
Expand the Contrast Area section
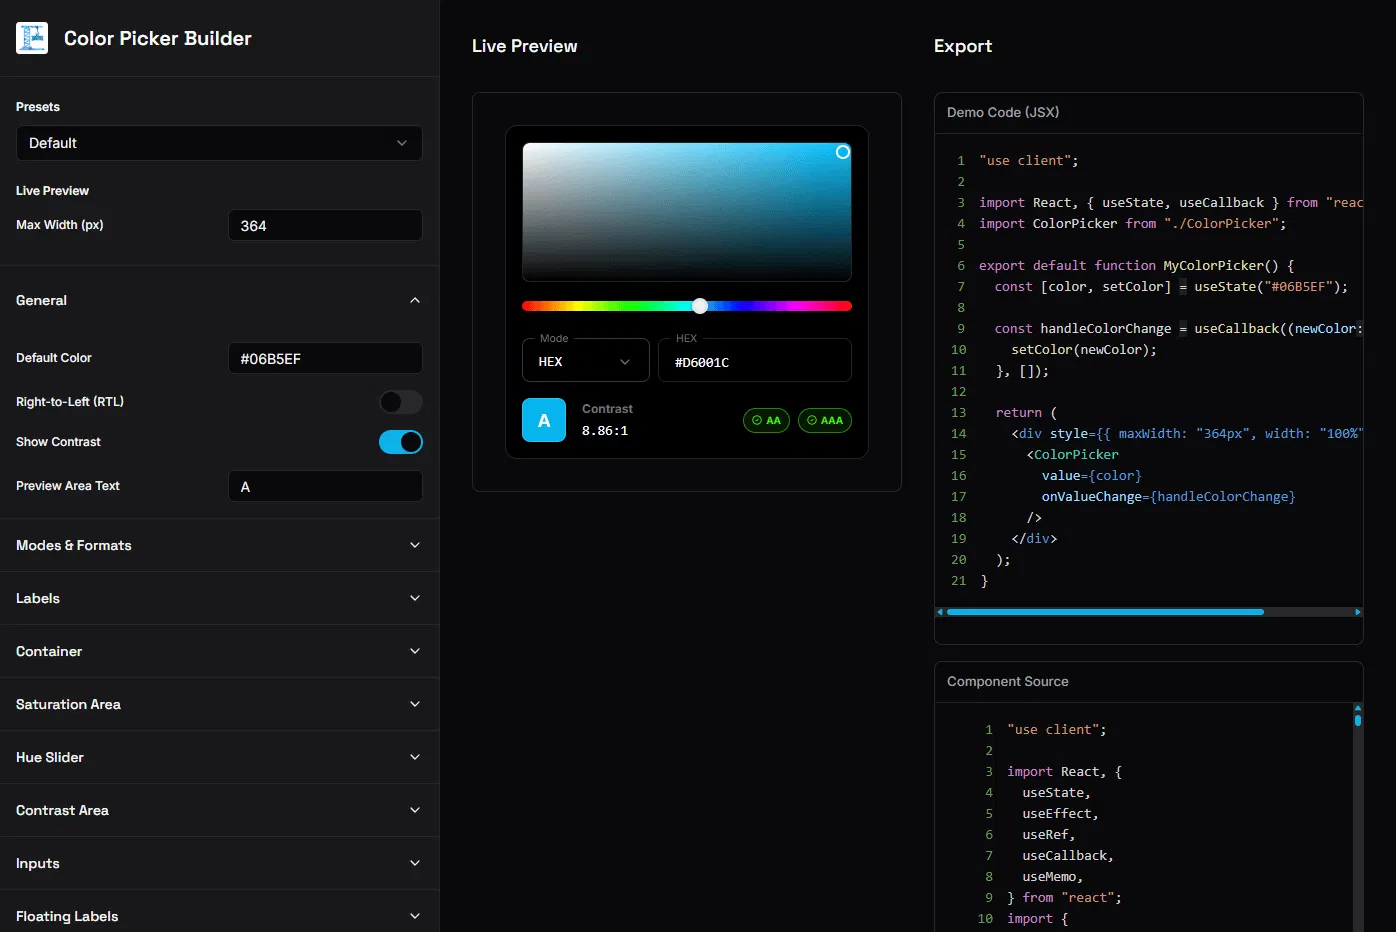point(219,810)
